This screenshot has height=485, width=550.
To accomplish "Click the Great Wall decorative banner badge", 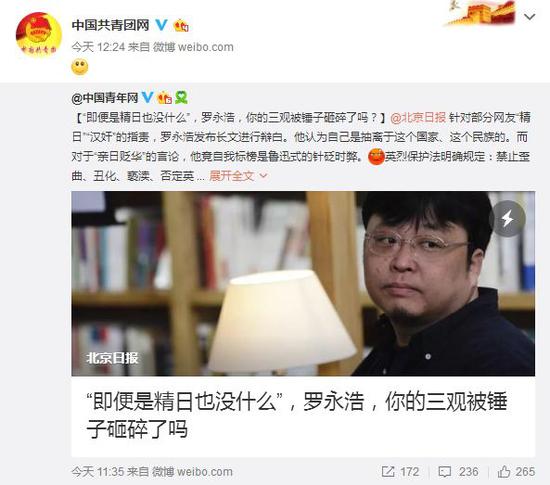I will tap(481, 13).
